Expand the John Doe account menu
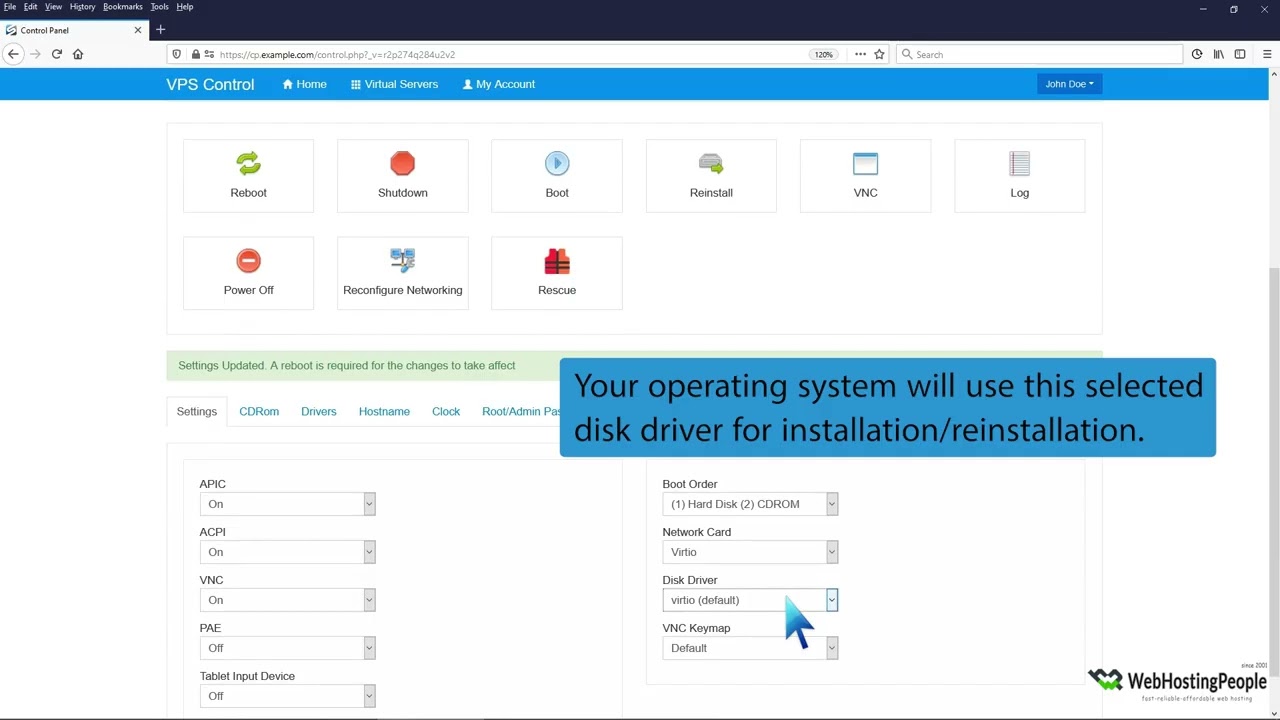This screenshot has height=720, width=1280. coord(1069,84)
